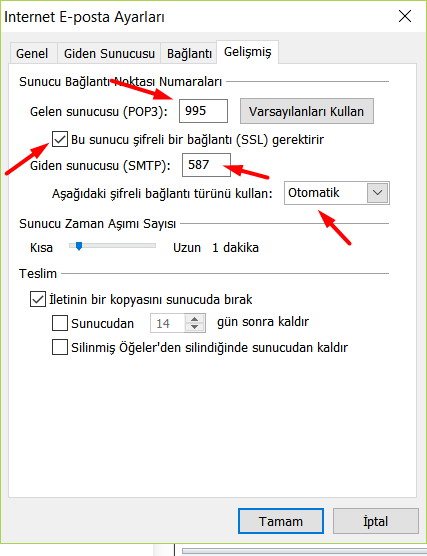Toggle İletinin bir kopyasını sunucuda bırak
Image resolution: width=427 pixels, height=556 pixels.
click(x=38, y=299)
